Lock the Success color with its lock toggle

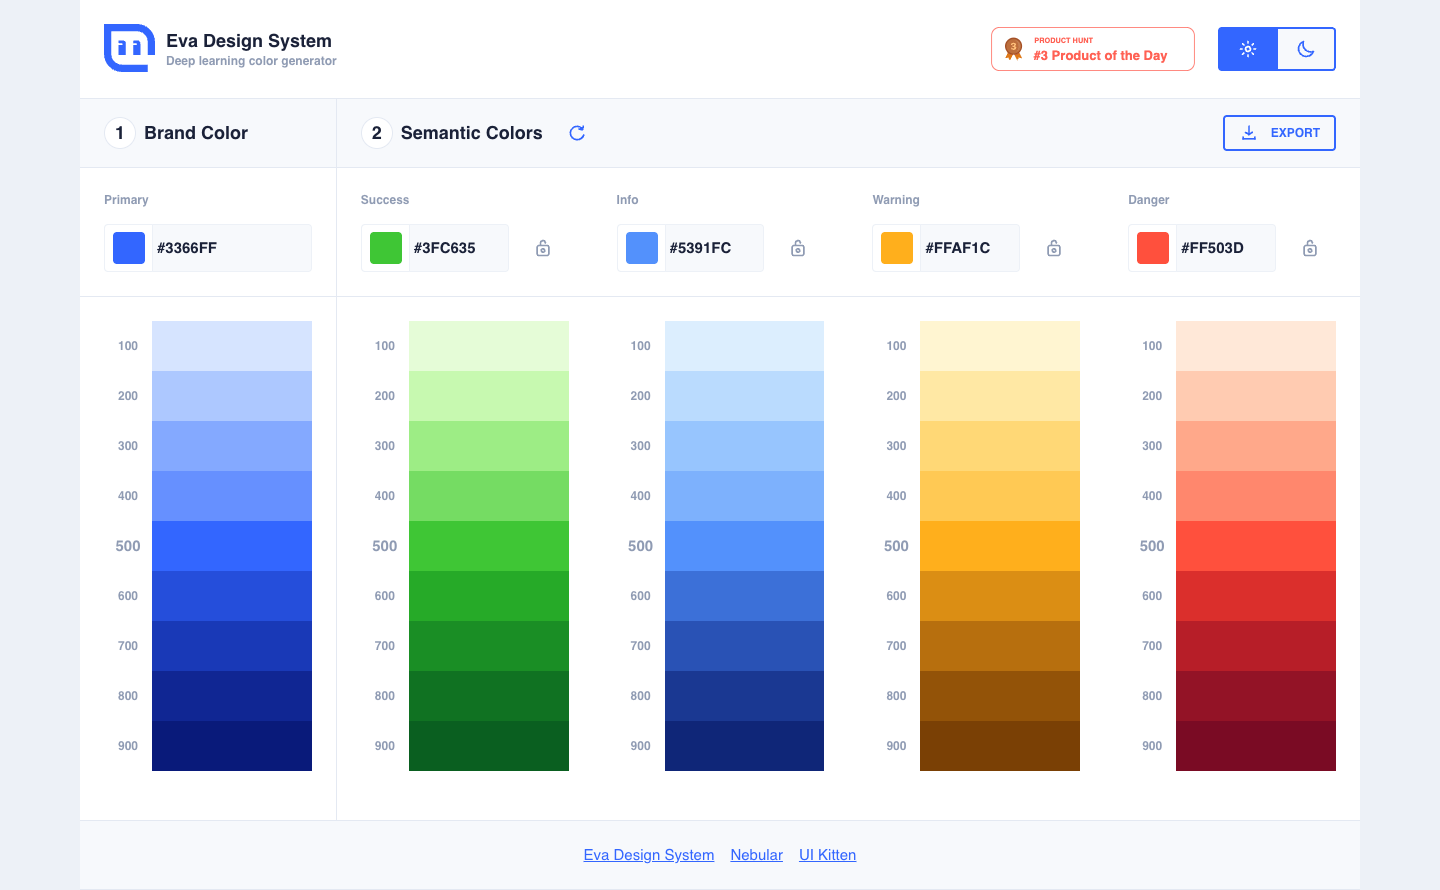542,247
